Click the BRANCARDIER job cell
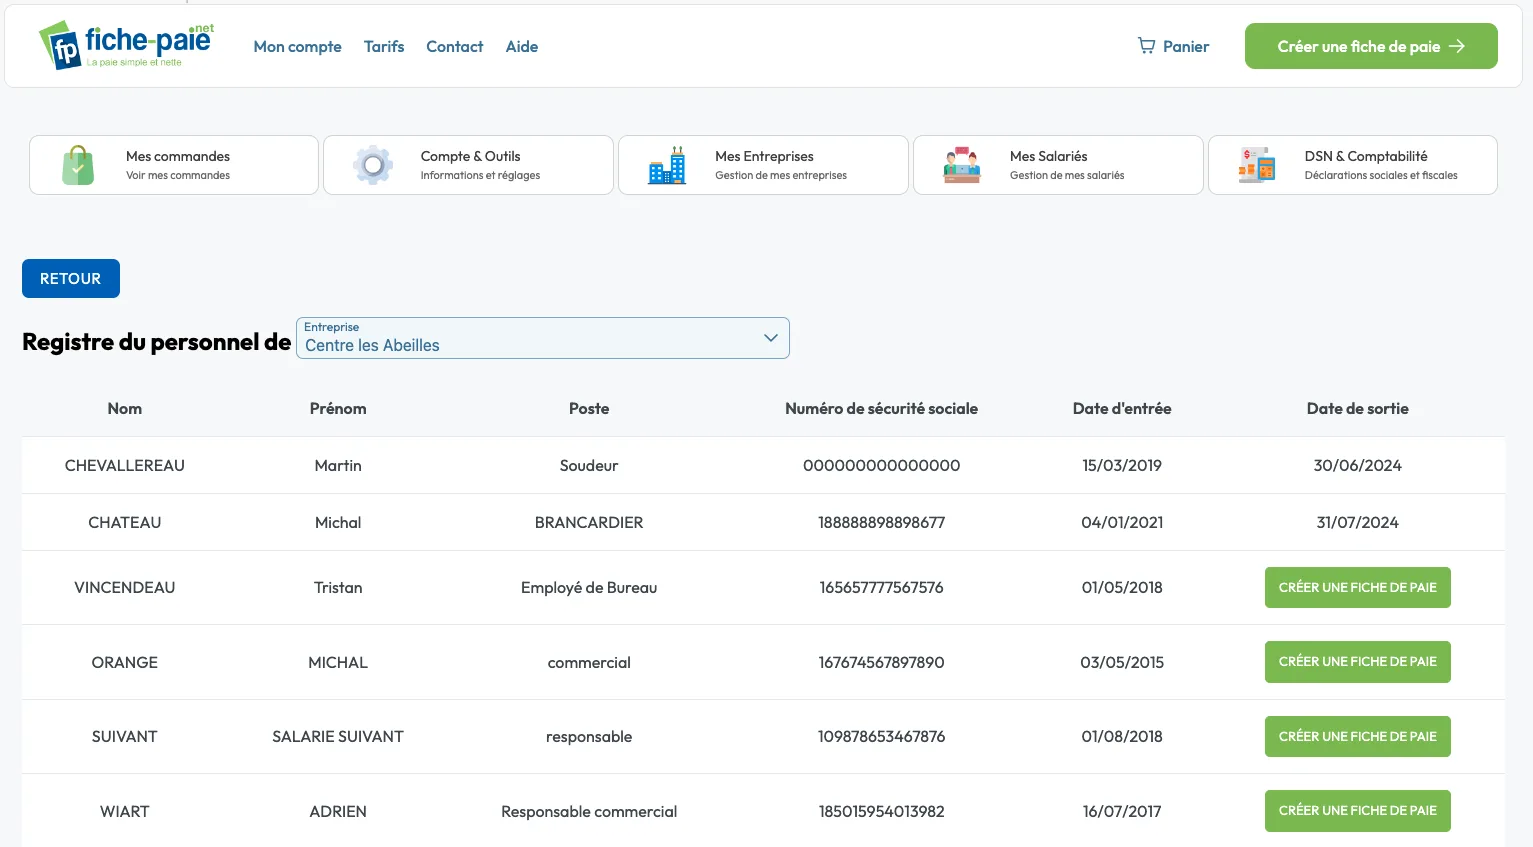This screenshot has width=1533, height=847. (x=589, y=522)
